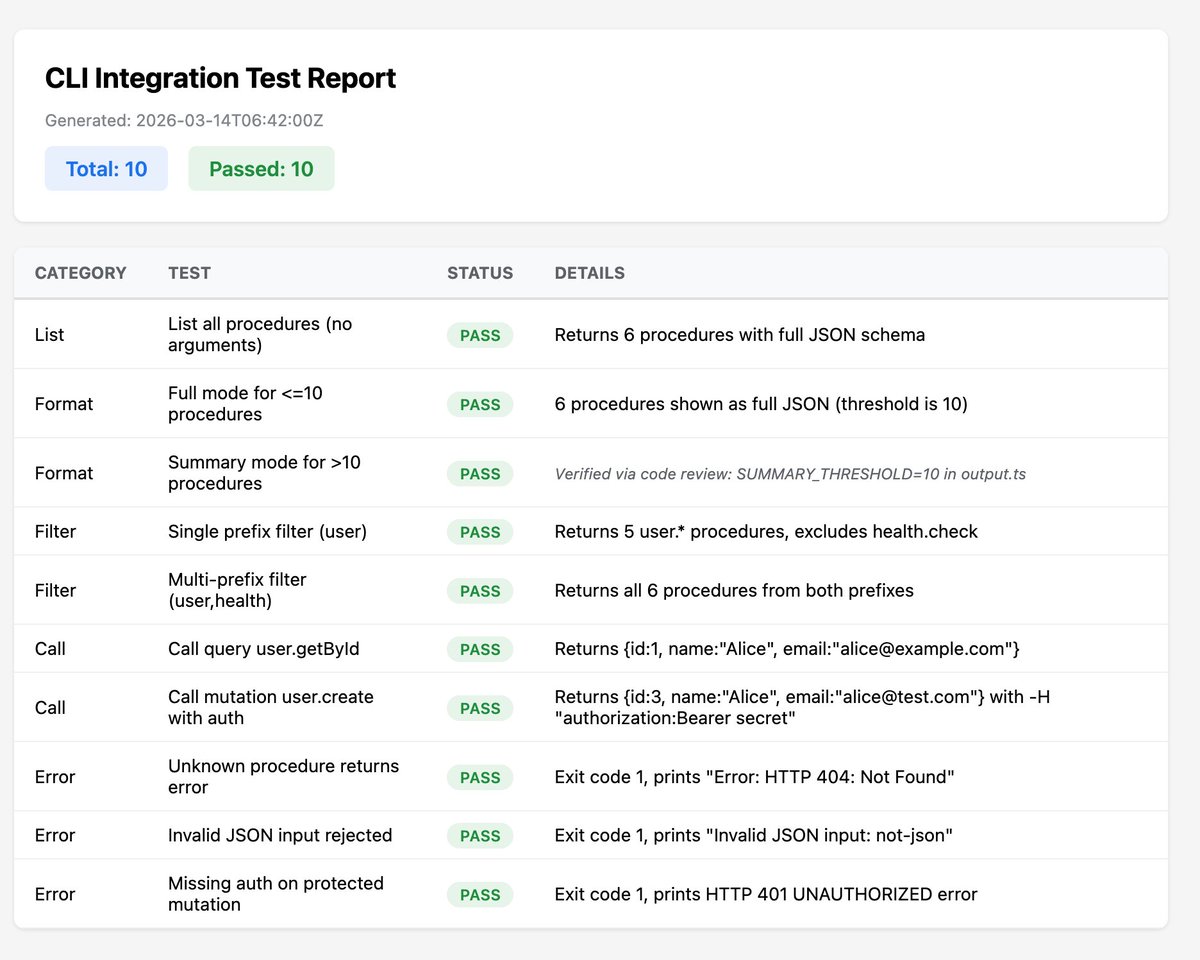Select "Single prefix filter (user)" test

click(x=267, y=532)
